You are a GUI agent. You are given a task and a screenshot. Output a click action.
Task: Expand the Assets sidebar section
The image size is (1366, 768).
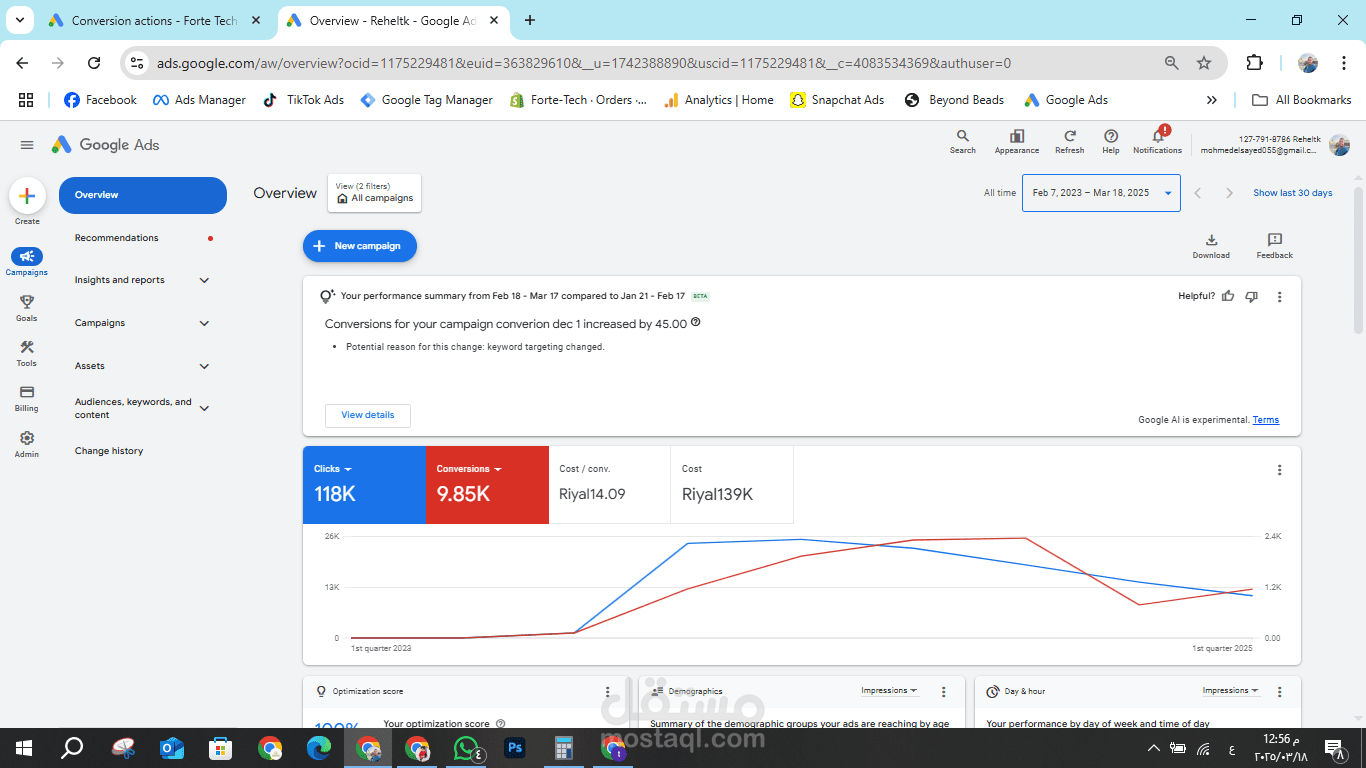click(x=205, y=367)
